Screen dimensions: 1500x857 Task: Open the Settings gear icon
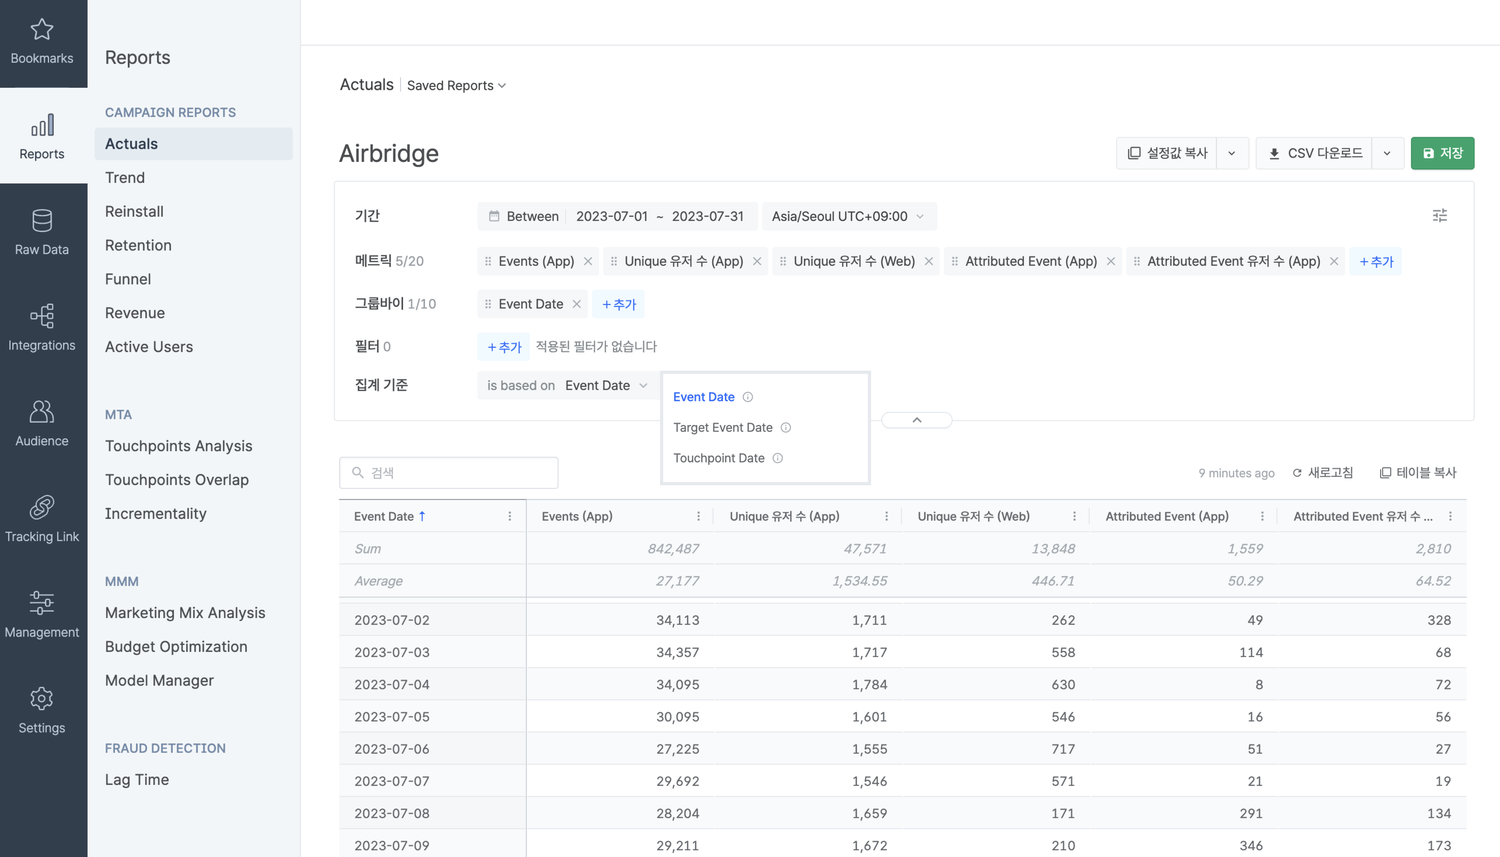[42, 698]
